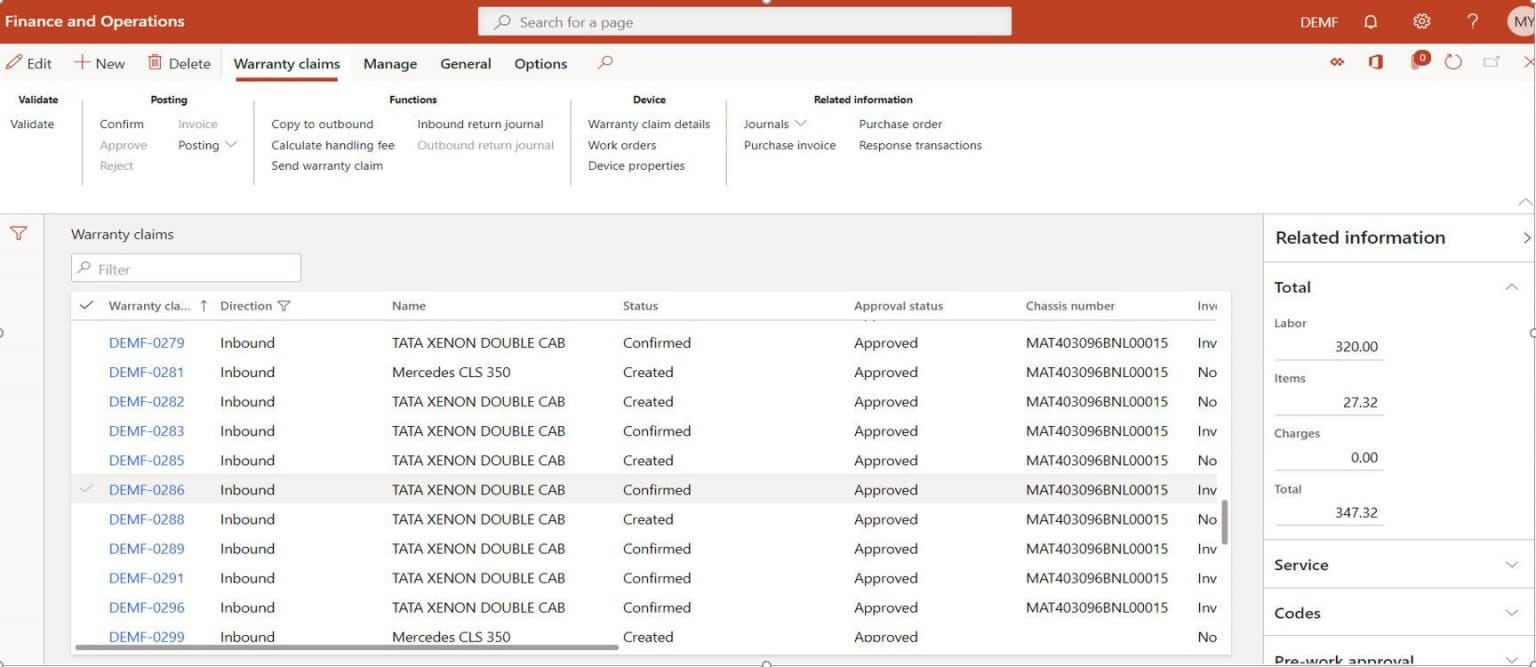Click inside the Filter input box
The image size is (1536, 667).
[x=185, y=267]
